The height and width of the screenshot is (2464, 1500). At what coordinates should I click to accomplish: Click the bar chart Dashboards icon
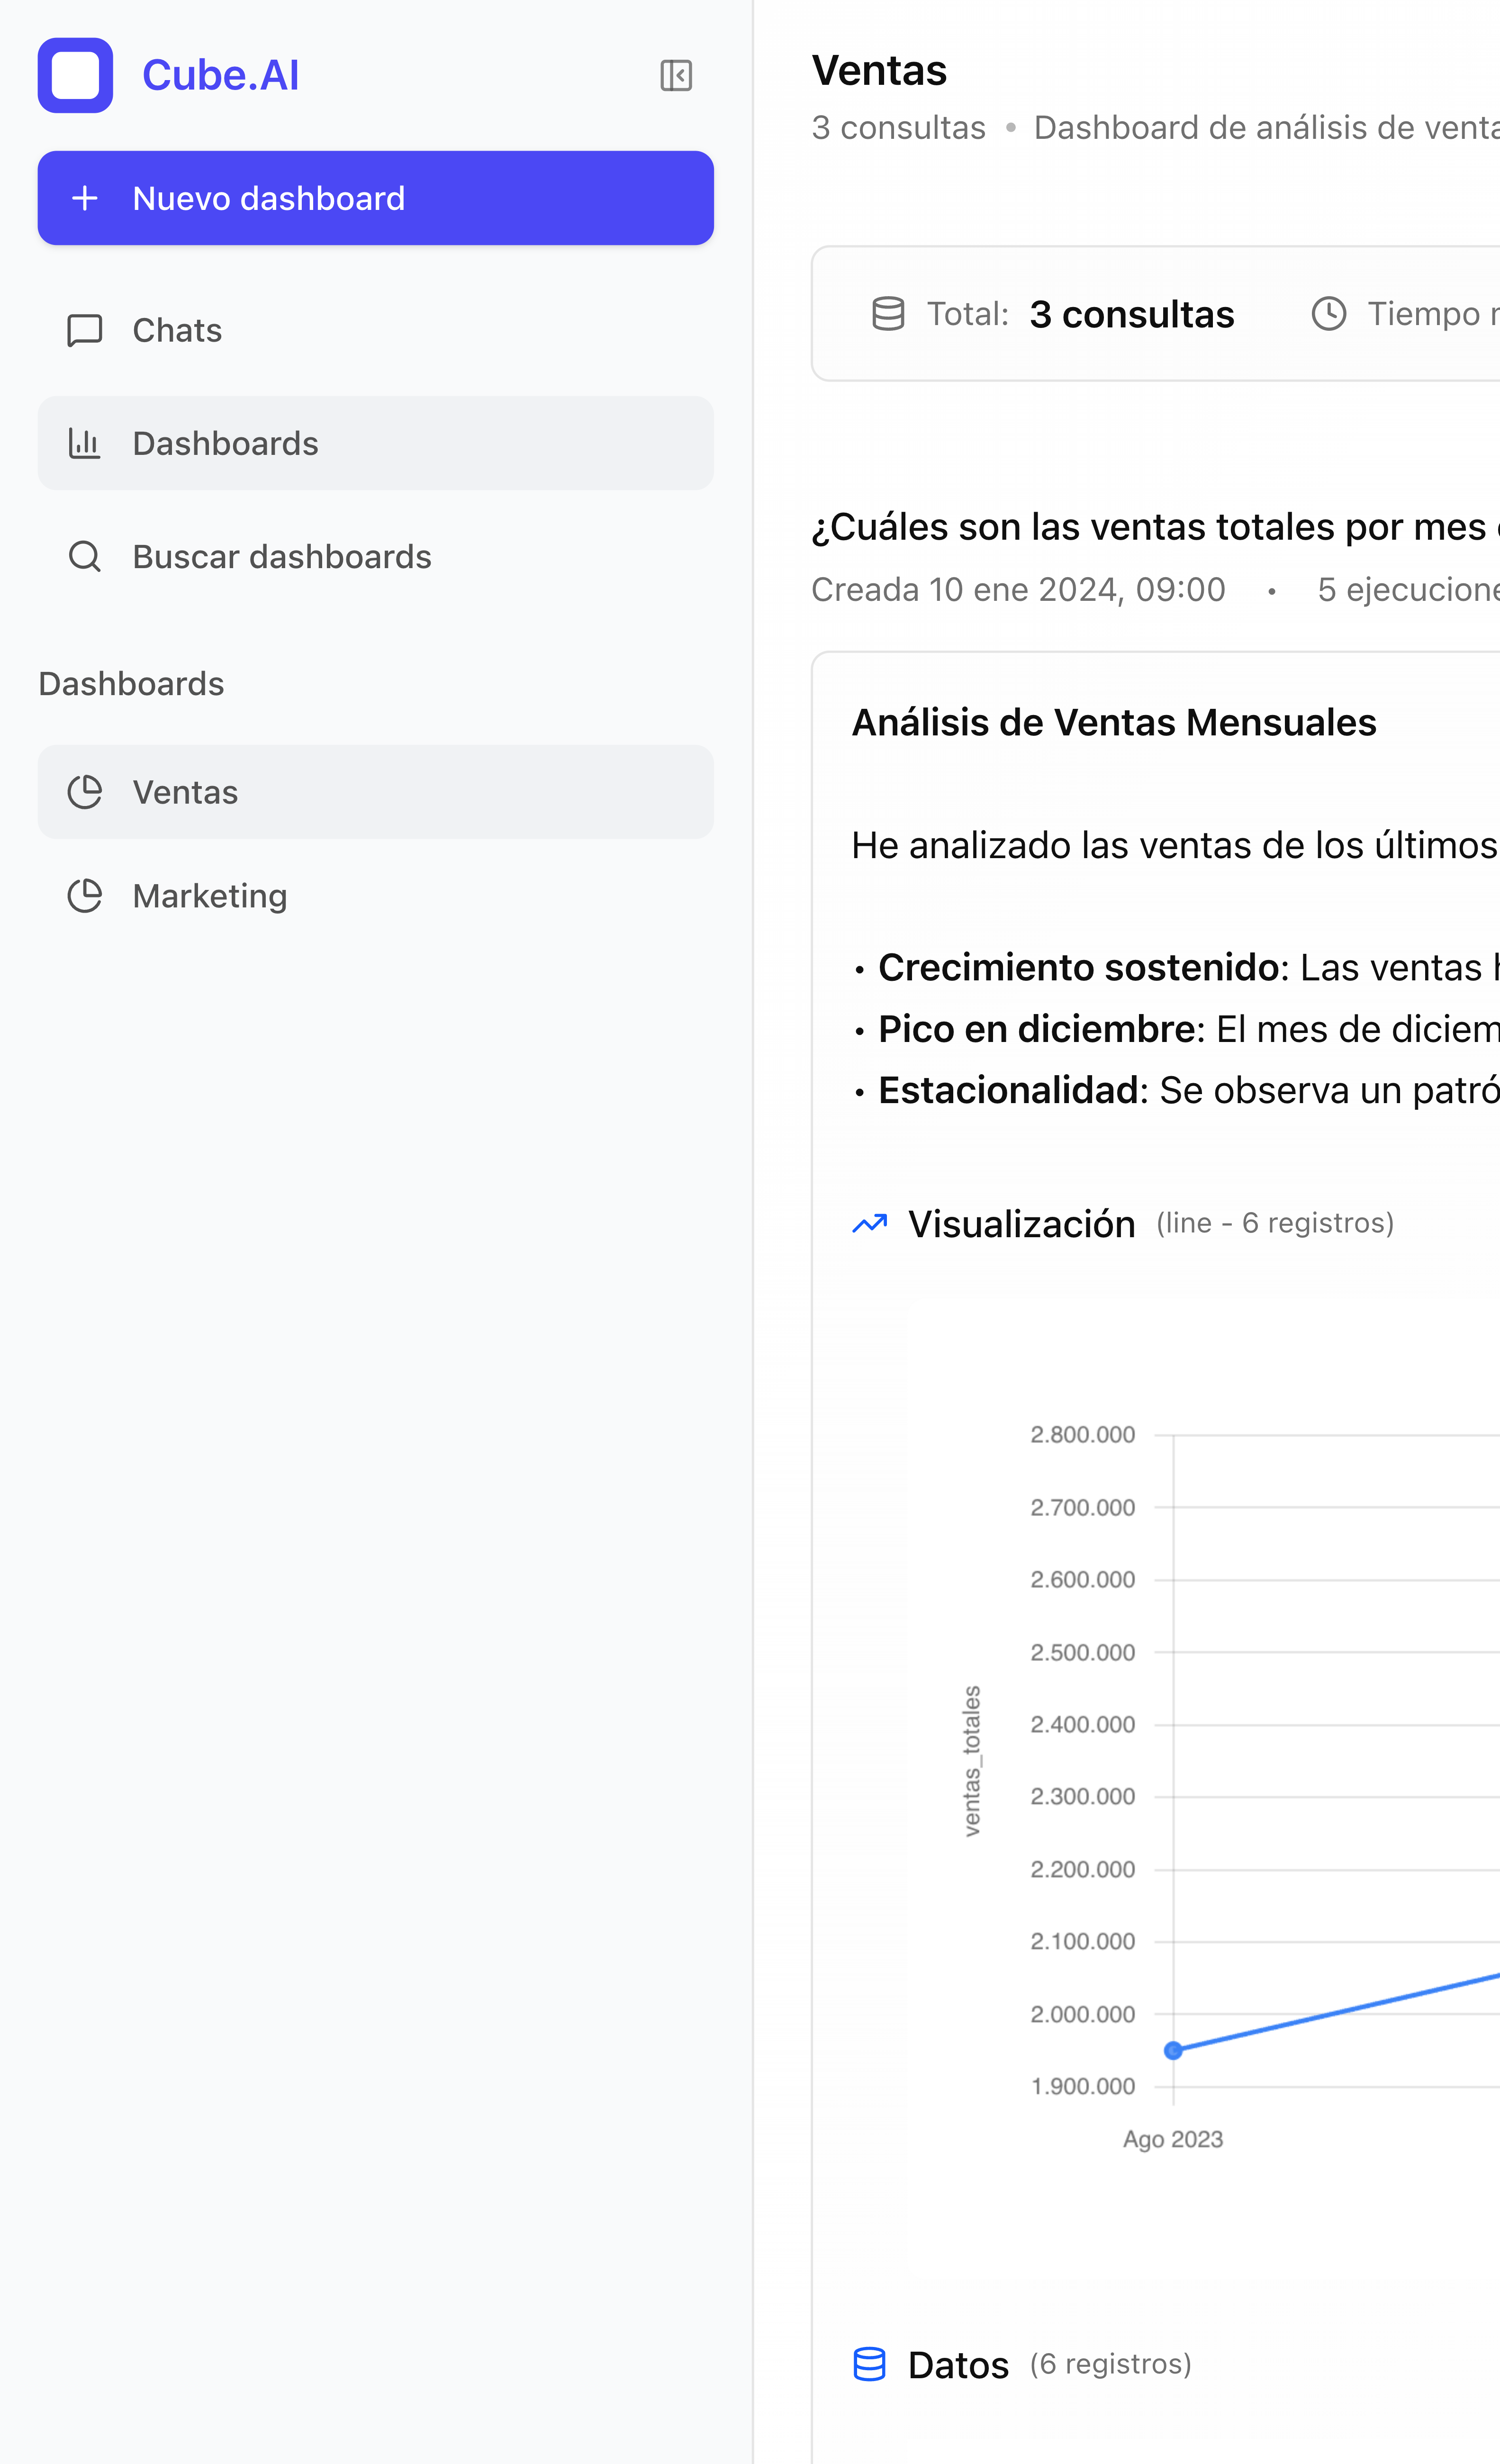(85, 443)
